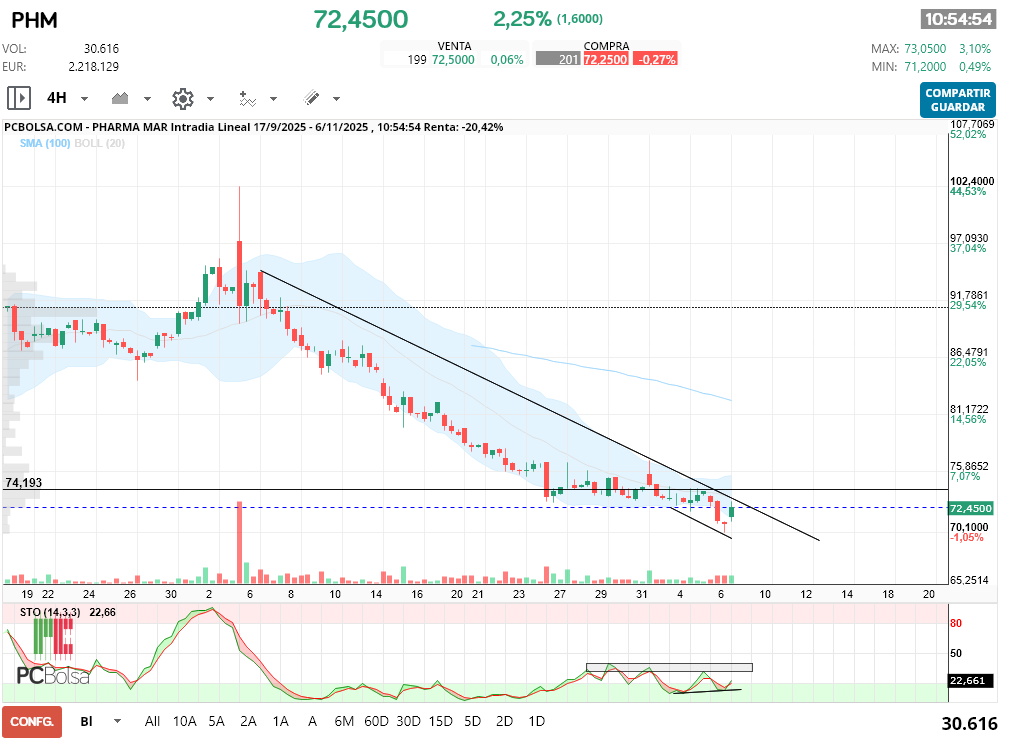Select the pencil drawing tools icon
This screenshot has height=743, width=1011.
click(311, 98)
